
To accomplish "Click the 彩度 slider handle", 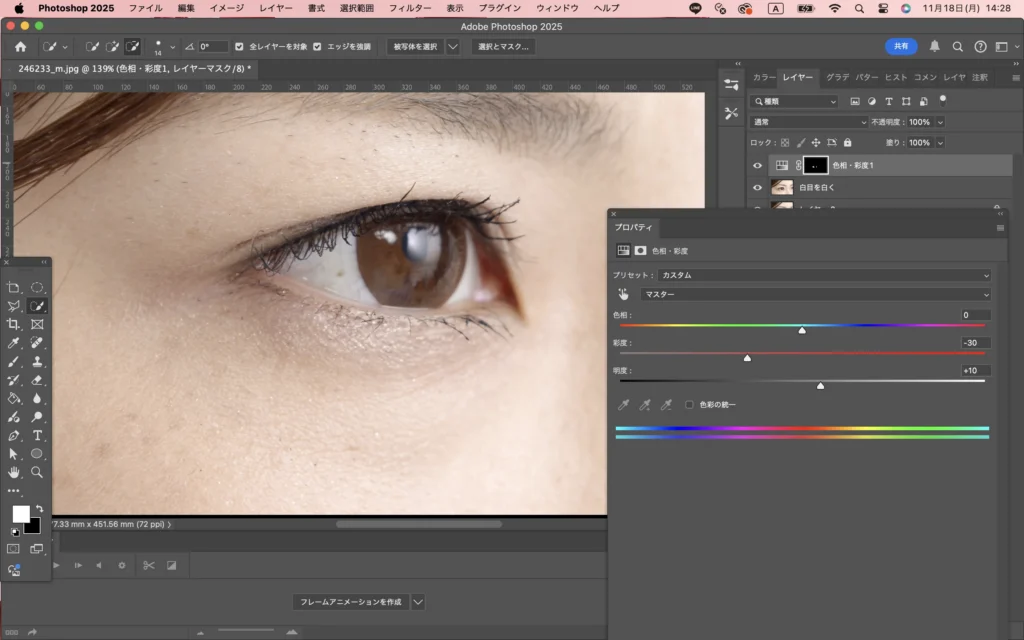I will [747, 358].
